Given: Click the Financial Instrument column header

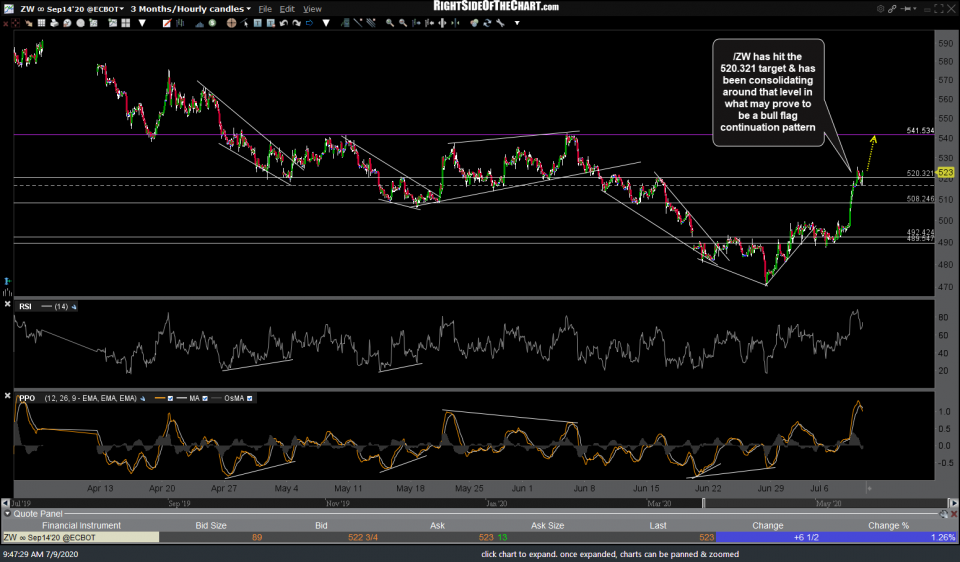Looking at the screenshot, I should point(80,525).
